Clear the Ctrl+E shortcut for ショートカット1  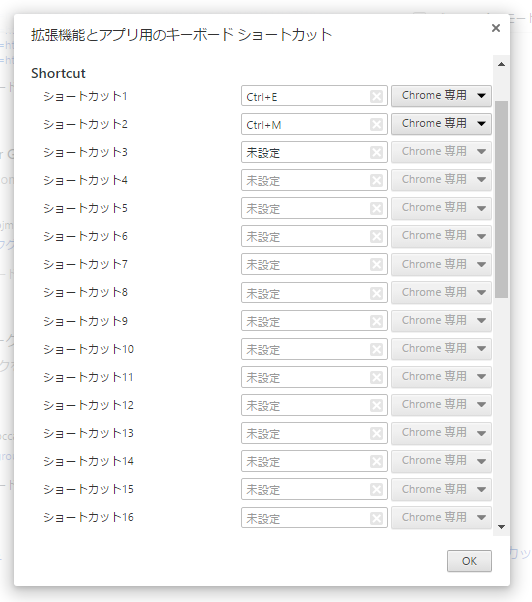pos(376,96)
